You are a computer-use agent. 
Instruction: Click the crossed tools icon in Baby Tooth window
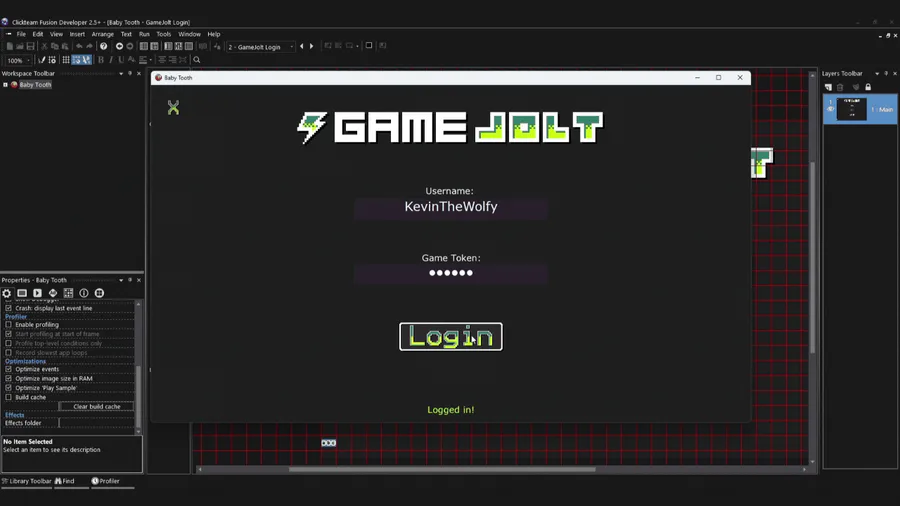click(173, 107)
